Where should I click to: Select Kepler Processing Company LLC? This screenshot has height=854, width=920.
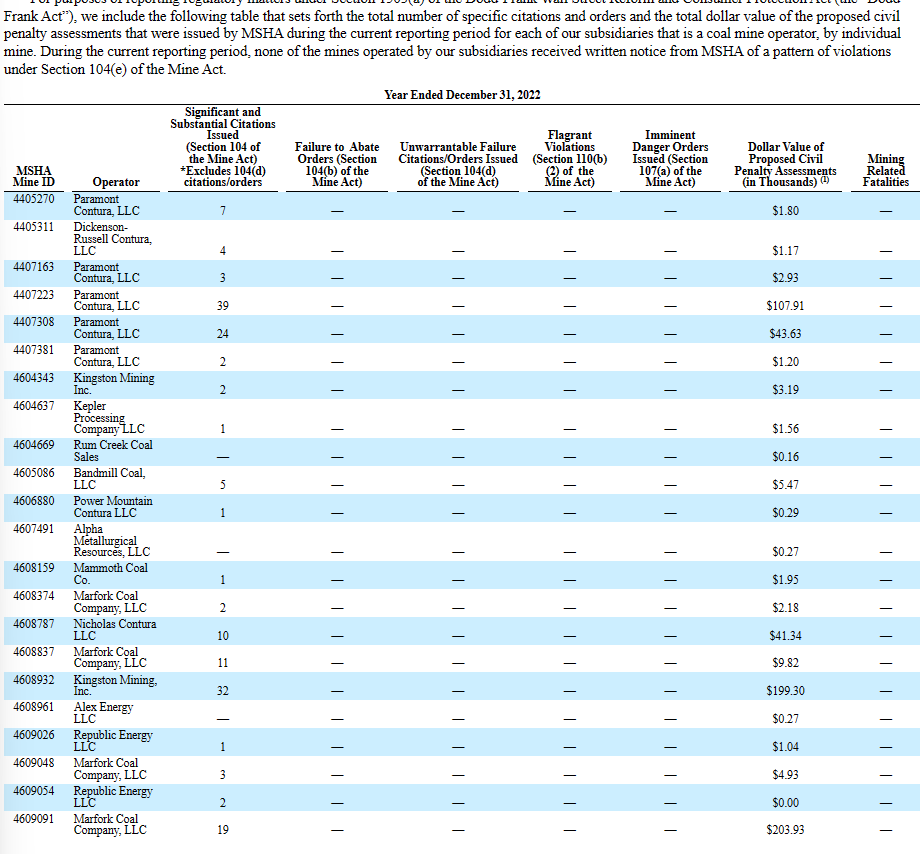[109, 417]
